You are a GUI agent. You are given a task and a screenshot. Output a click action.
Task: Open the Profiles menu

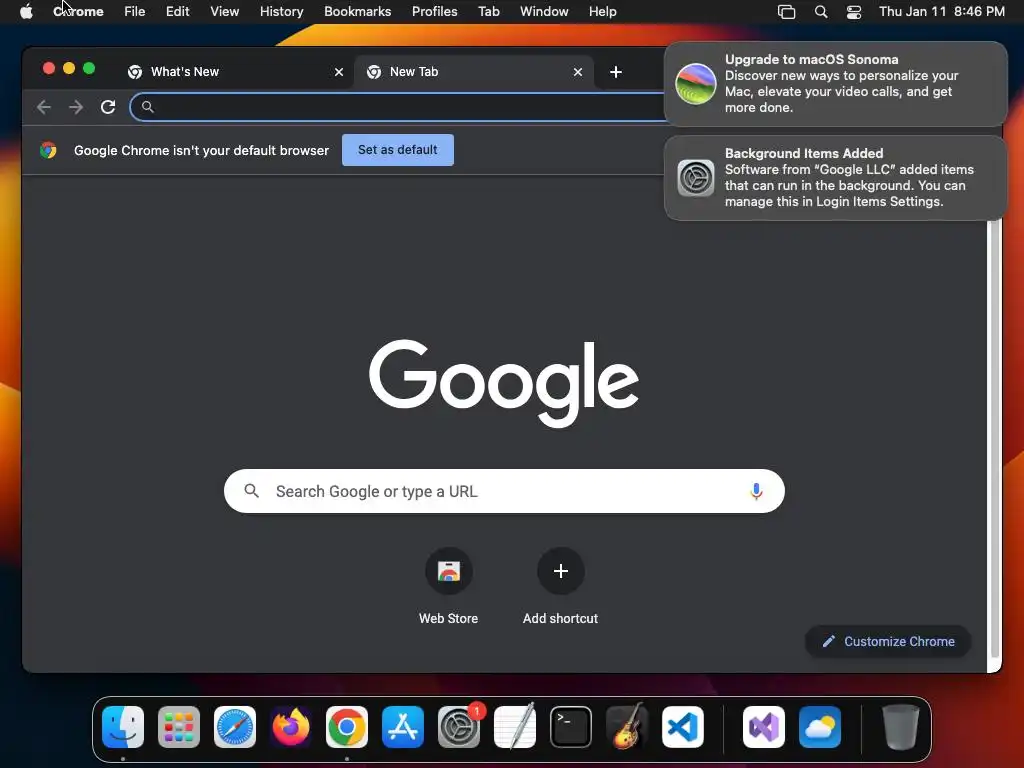pos(434,12)
